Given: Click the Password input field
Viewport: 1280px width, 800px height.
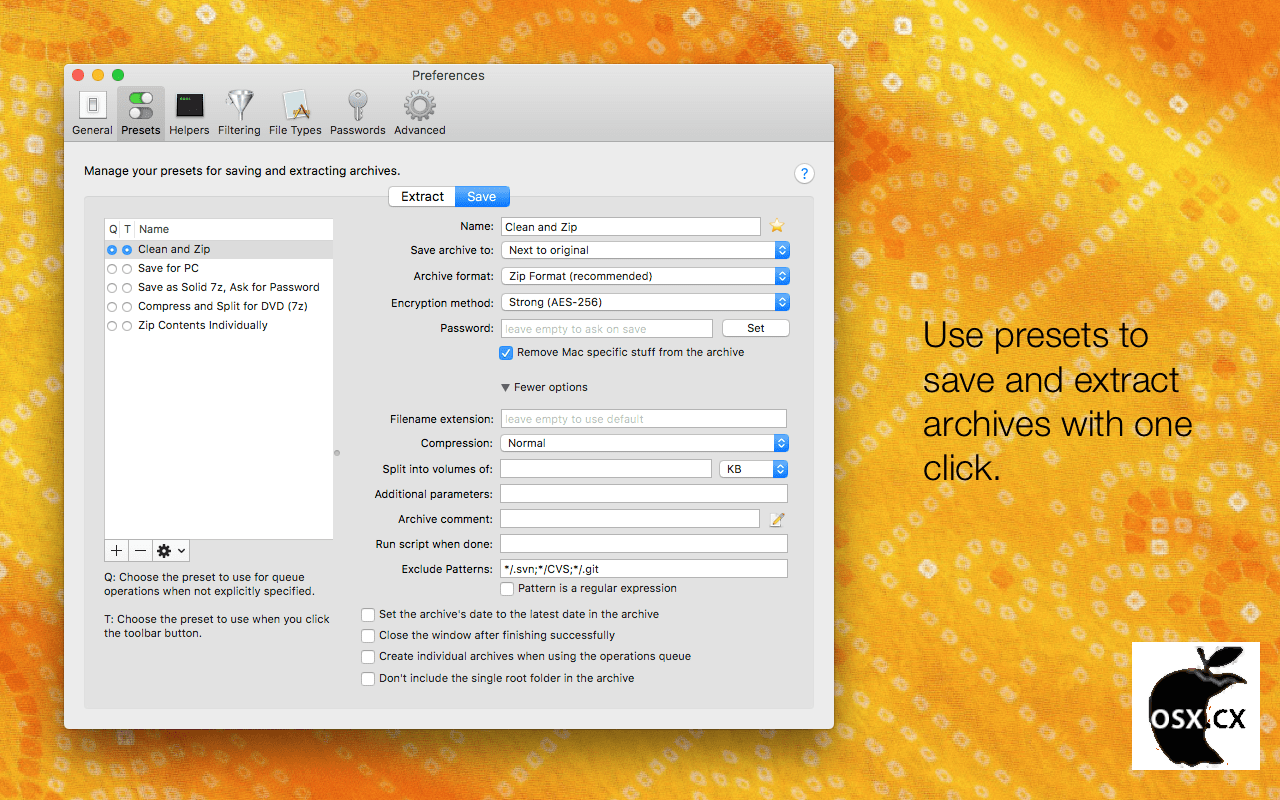Looking at the screenshot, I should [607, 329].
